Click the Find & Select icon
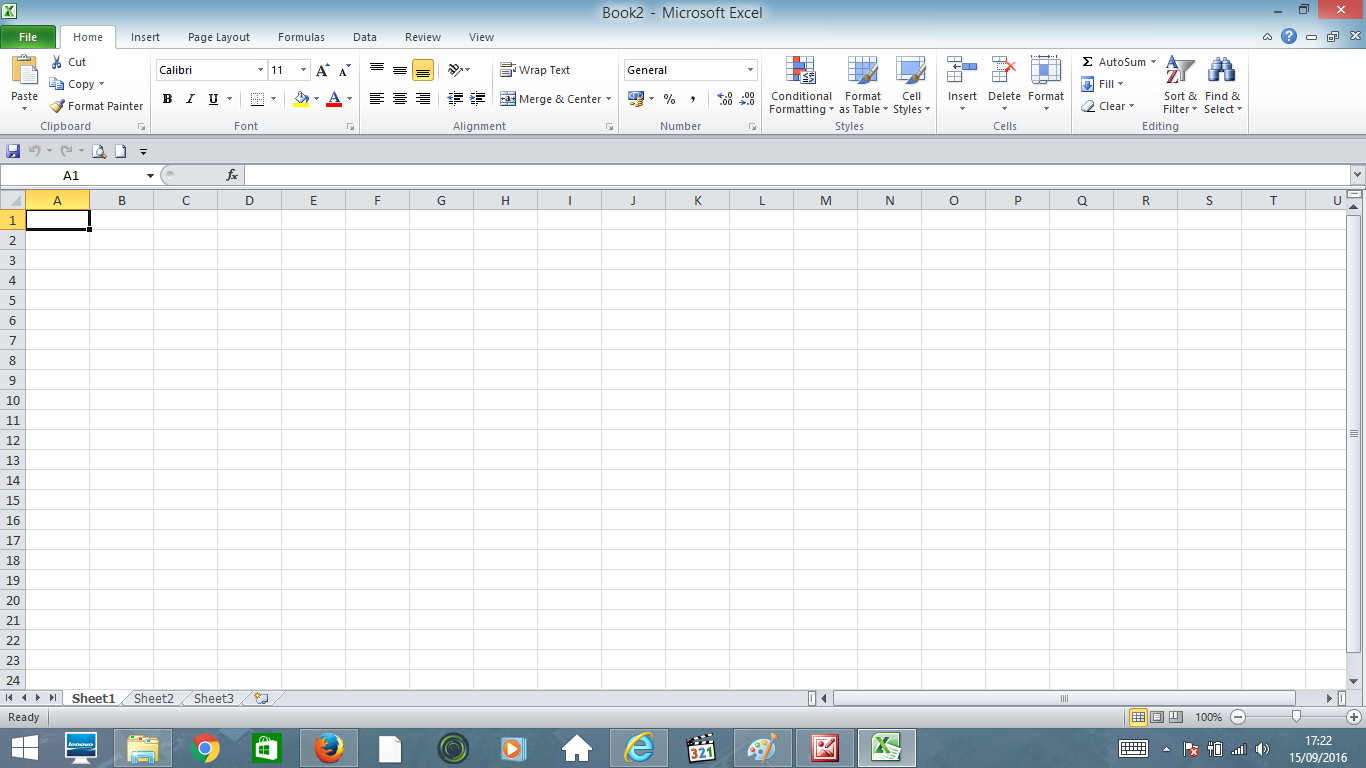 click(1222, 86)
